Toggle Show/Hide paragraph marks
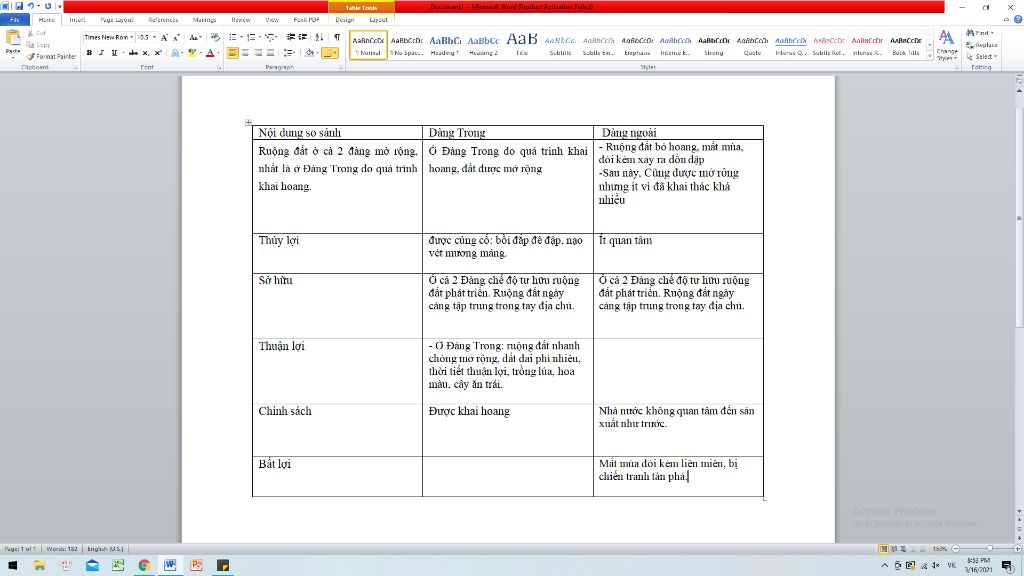 336,37
